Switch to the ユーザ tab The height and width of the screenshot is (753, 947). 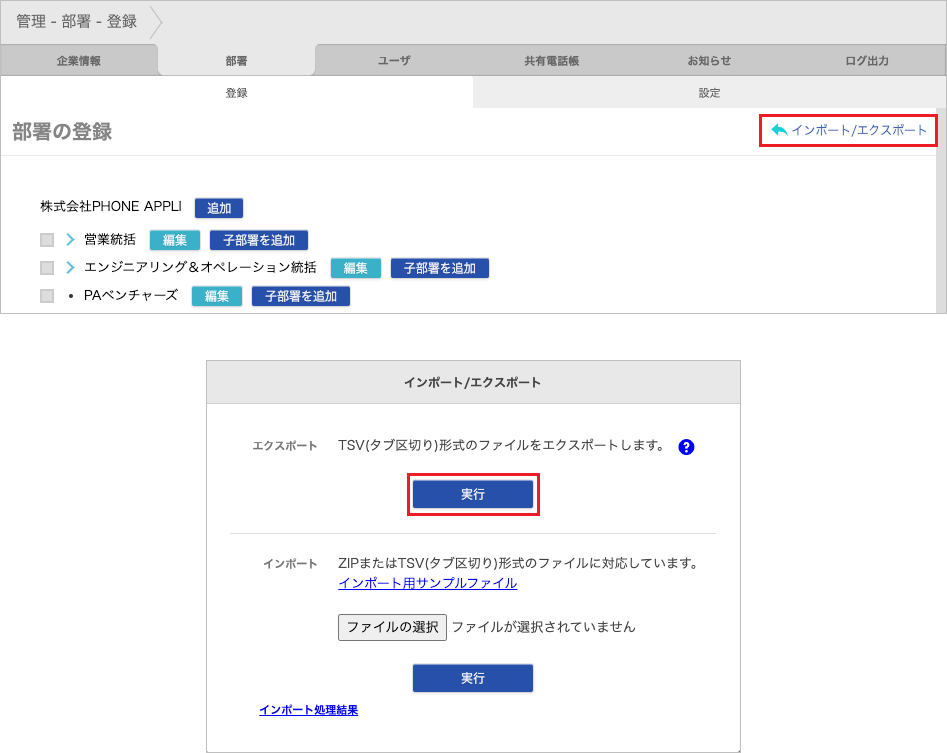(394, 60)
